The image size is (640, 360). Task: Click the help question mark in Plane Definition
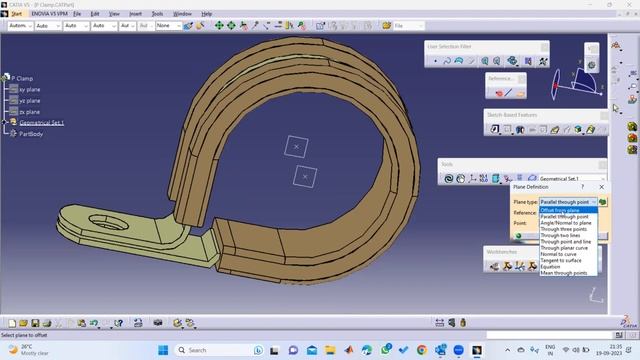582,187
